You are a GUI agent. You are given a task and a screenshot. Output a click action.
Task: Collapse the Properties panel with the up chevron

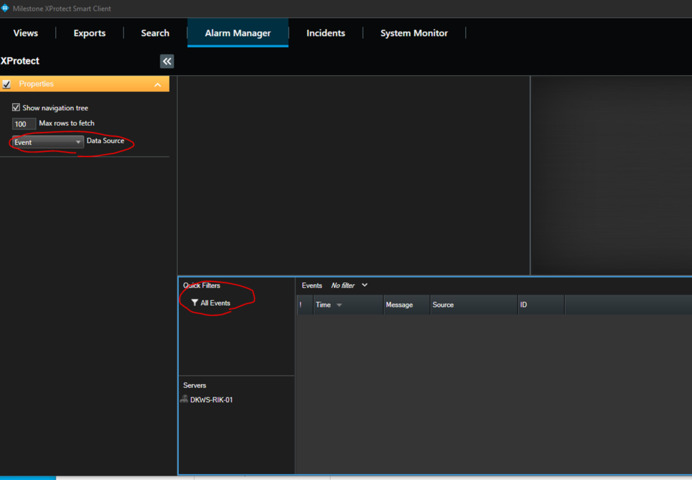157,85
